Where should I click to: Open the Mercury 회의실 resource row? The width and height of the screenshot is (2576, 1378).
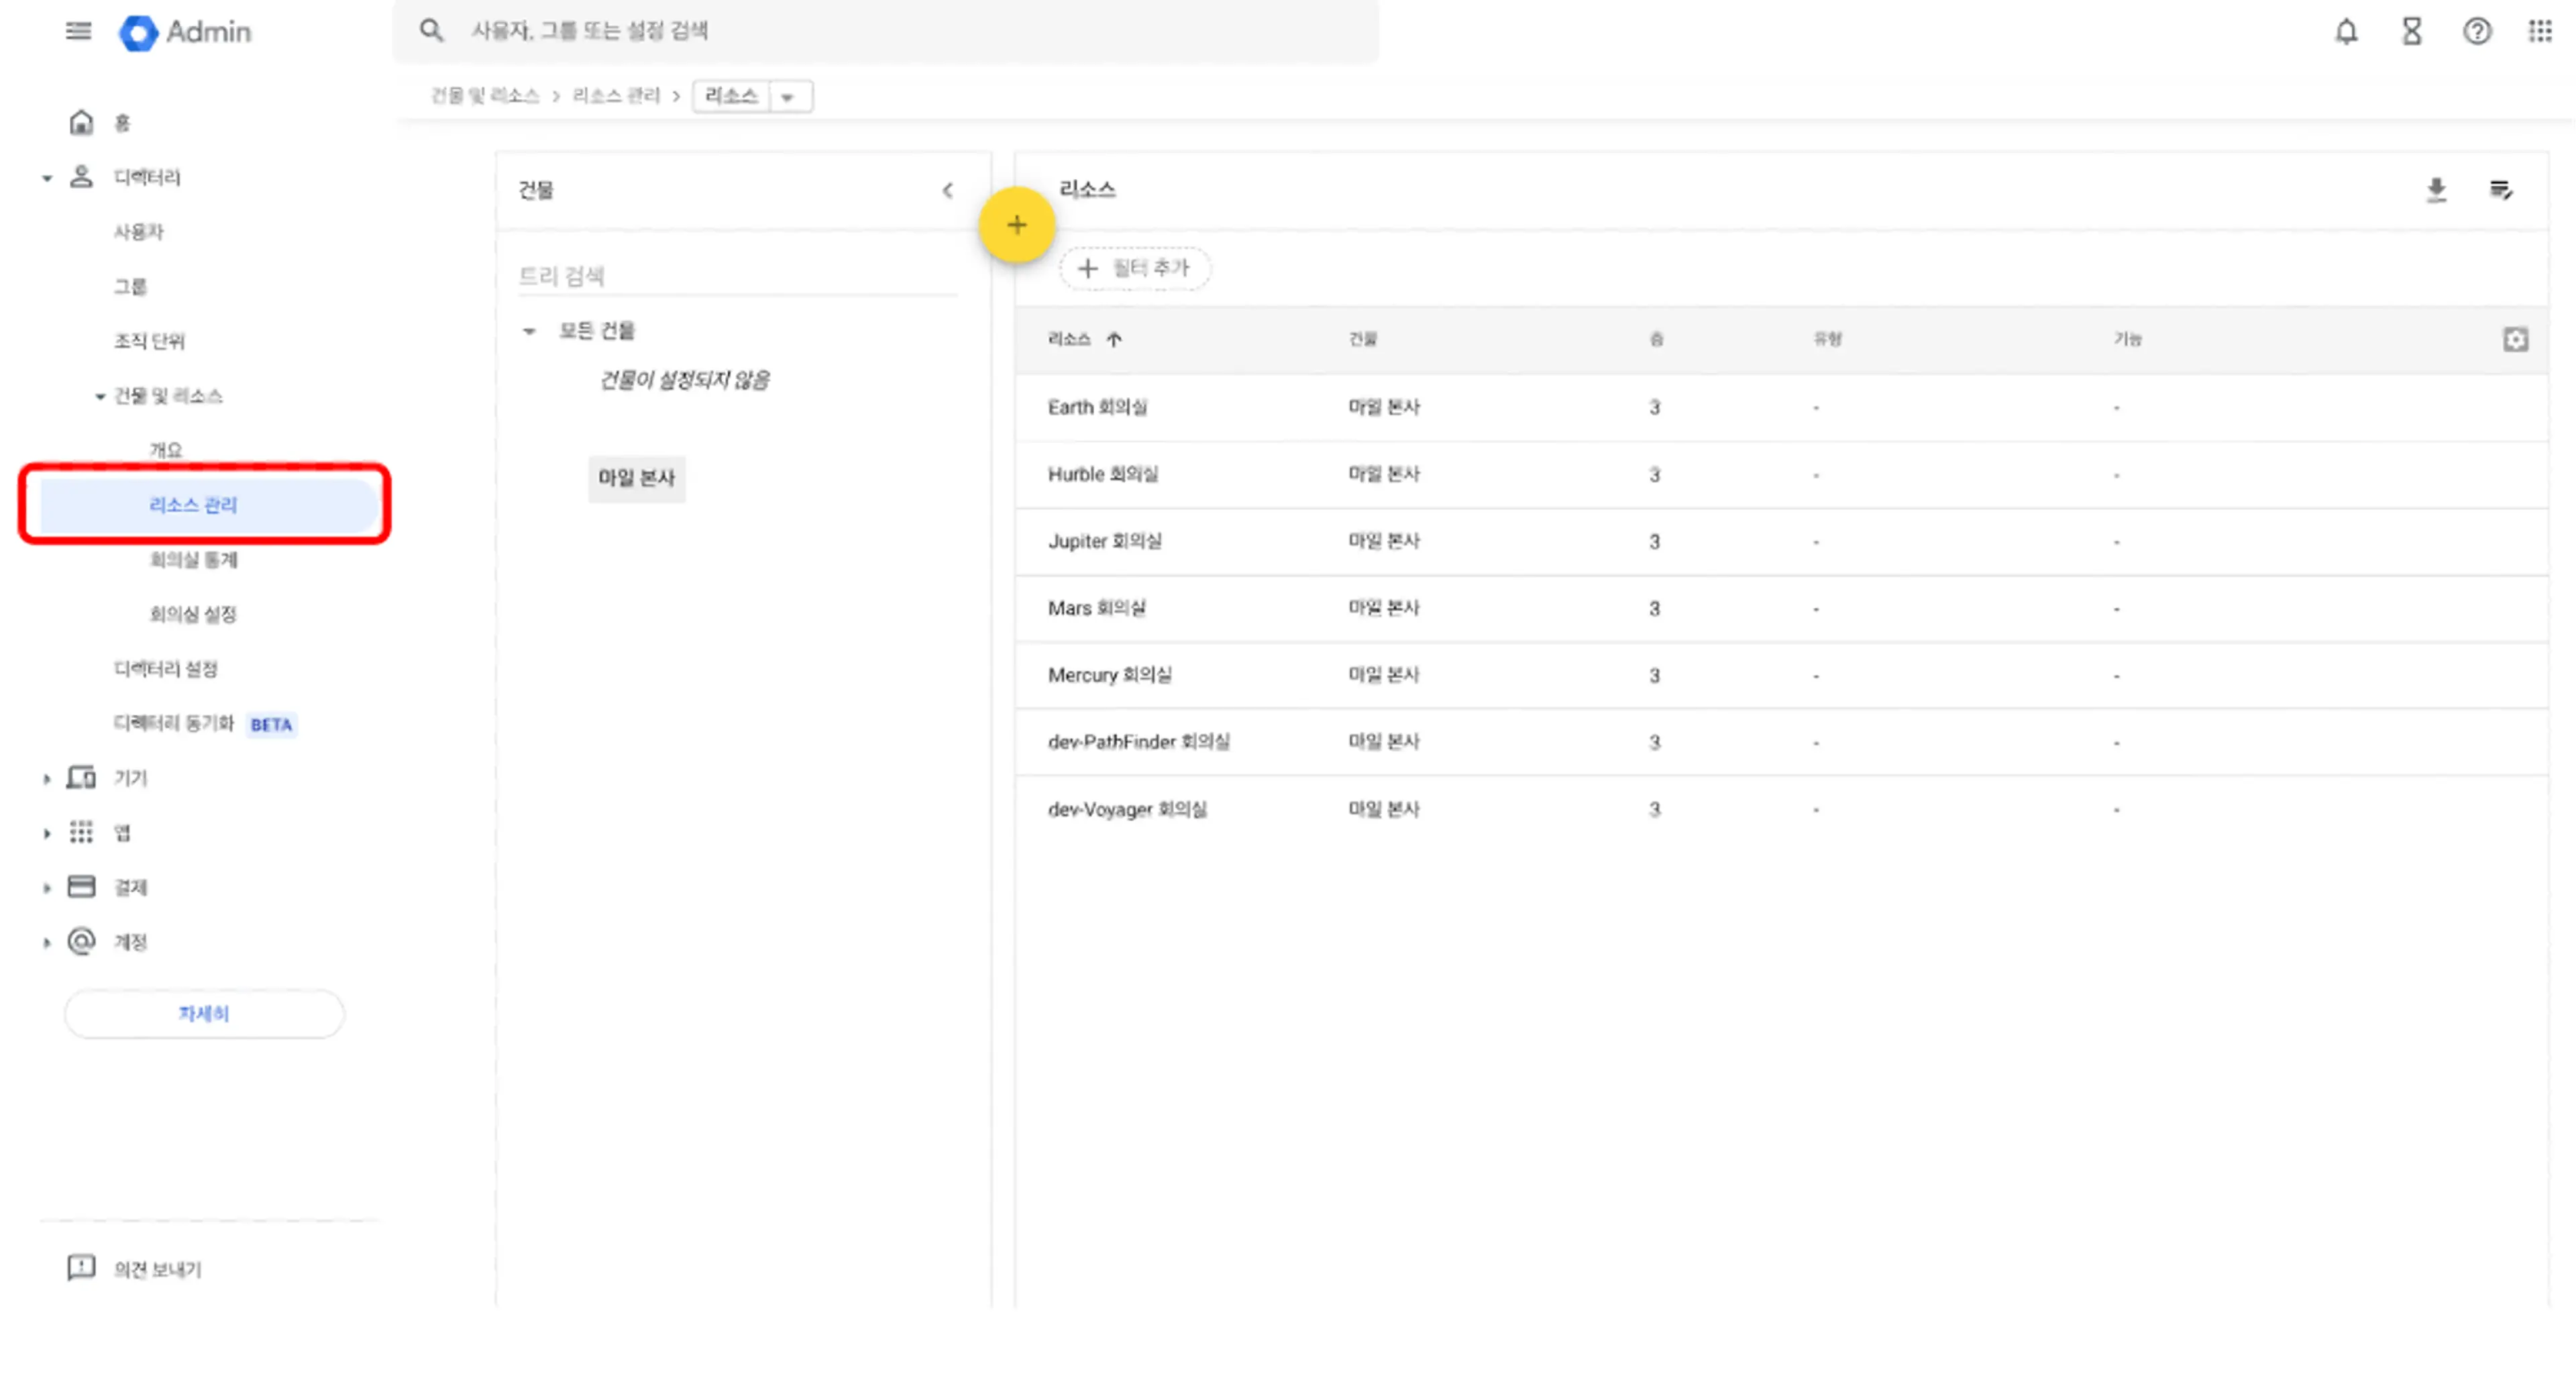(1781, 675)
